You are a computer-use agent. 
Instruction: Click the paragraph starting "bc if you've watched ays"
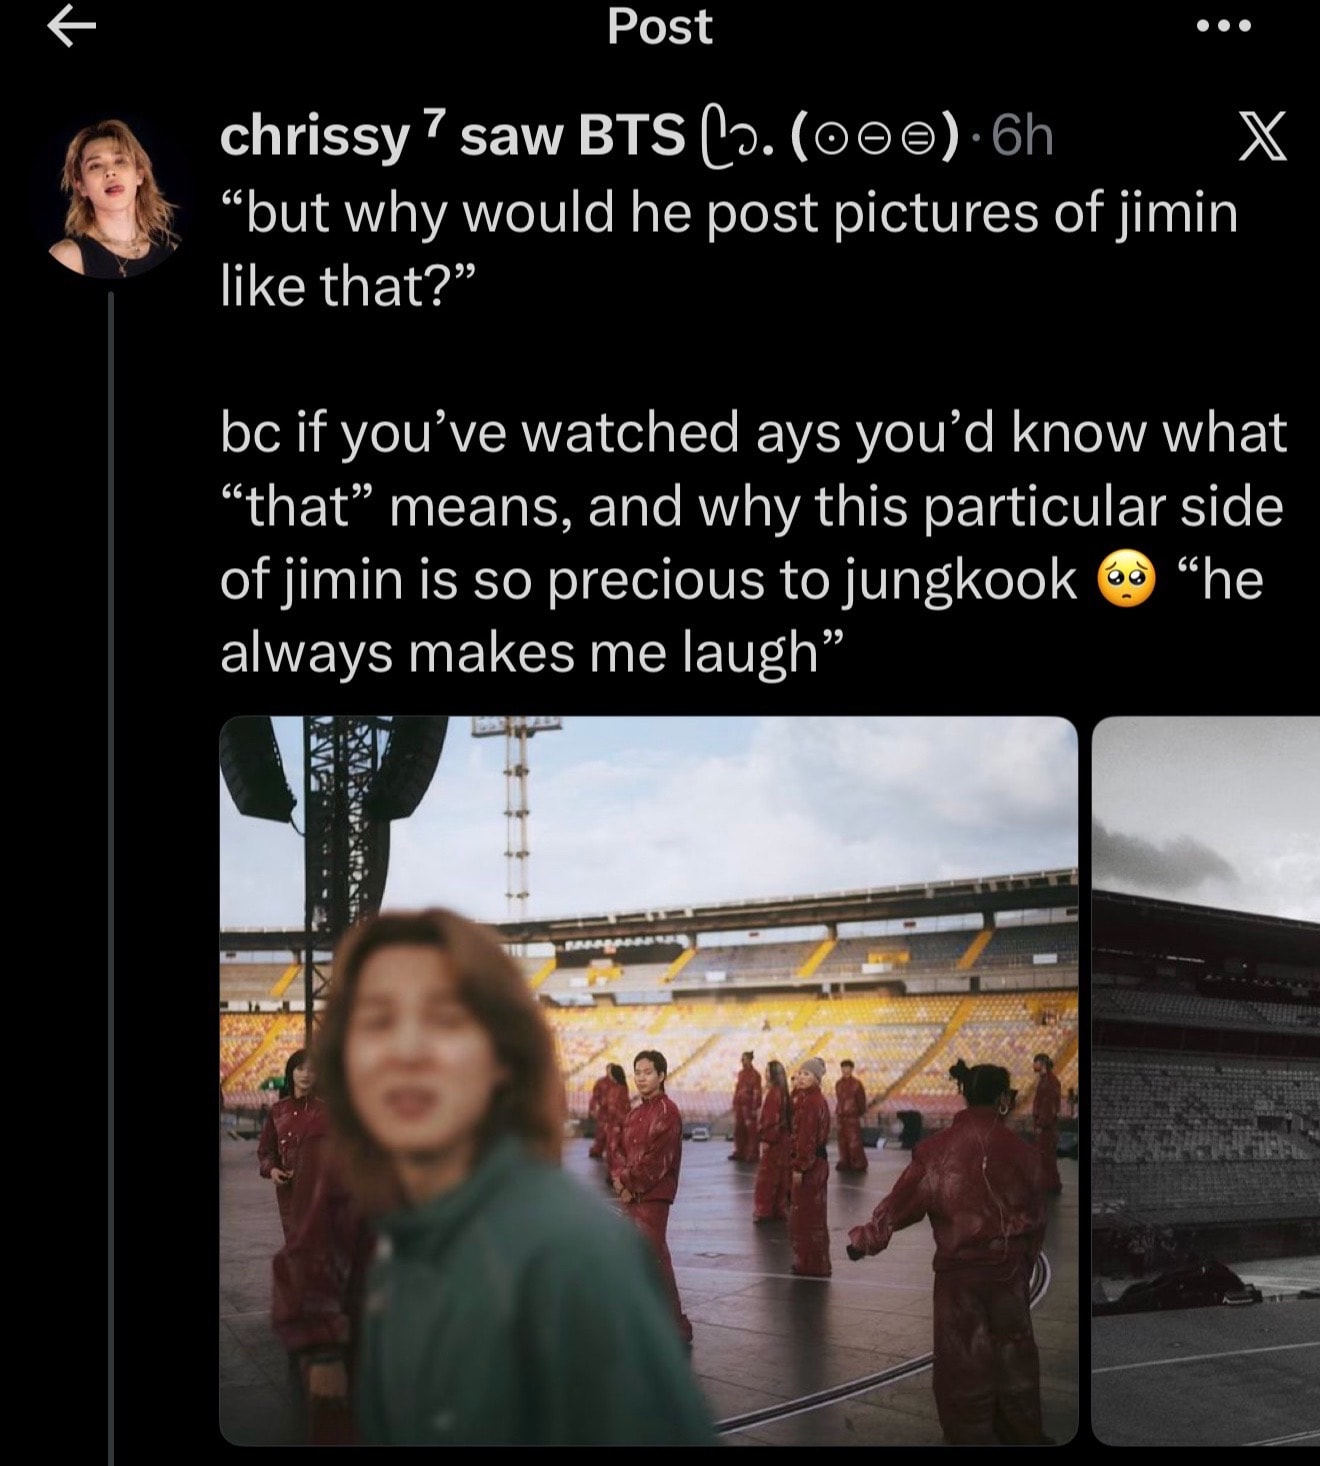(752, 542)
